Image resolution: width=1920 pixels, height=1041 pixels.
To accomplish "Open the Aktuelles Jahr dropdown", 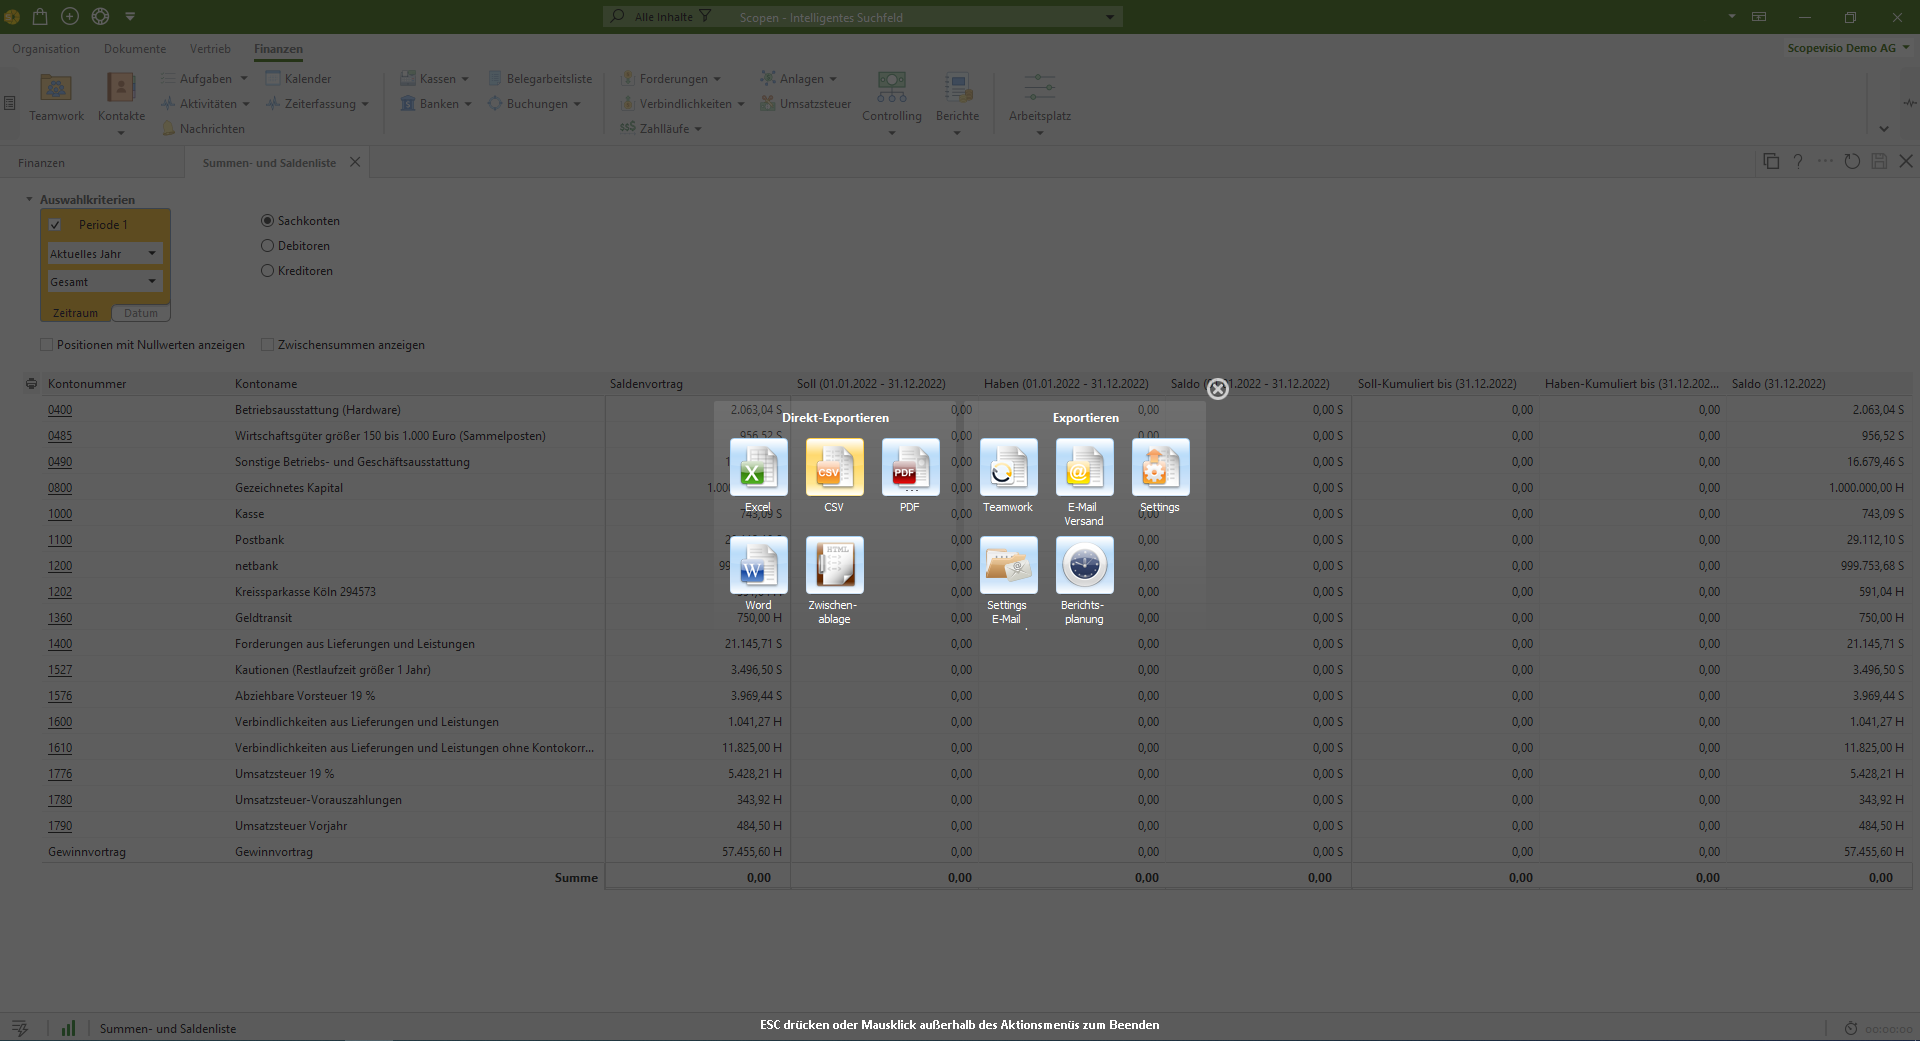I will click(104, 254).
